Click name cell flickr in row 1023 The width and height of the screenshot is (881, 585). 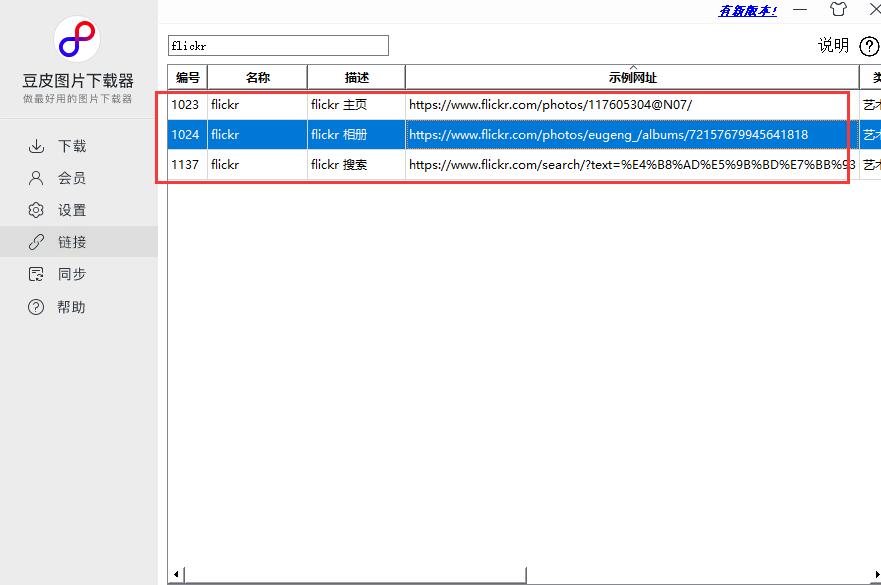[257, 105]
